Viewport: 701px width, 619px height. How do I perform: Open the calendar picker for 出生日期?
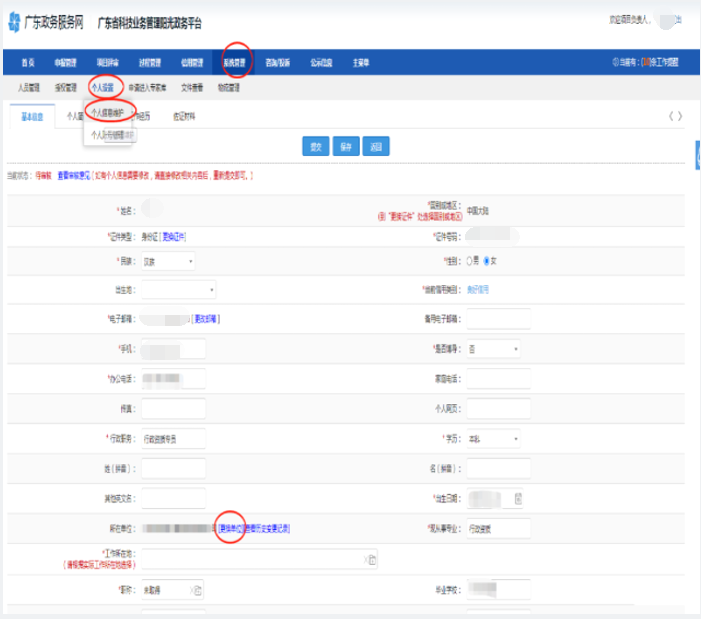pyautogui.click(x=518, y=498)
